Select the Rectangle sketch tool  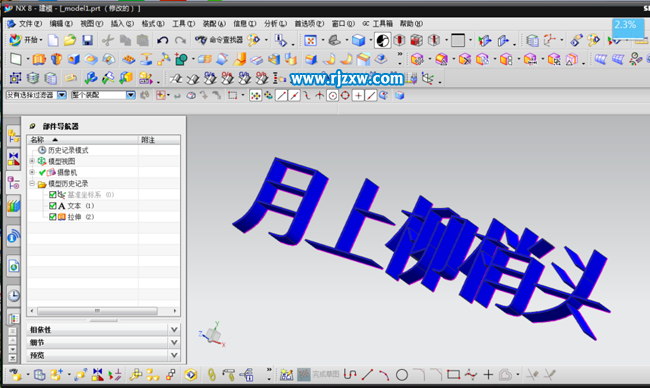click(x=453, y=375)
